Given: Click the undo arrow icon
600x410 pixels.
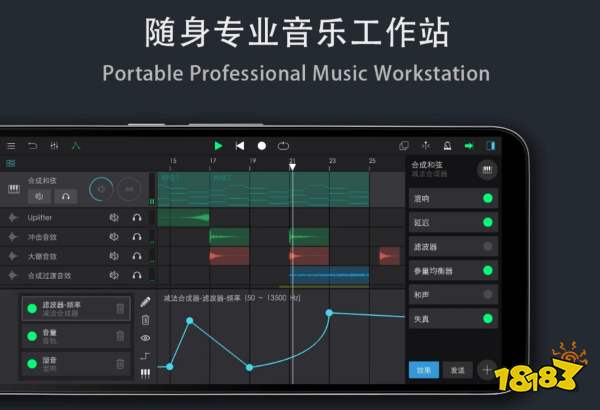Looking at the screenshot, I should (x=33, y=146).
